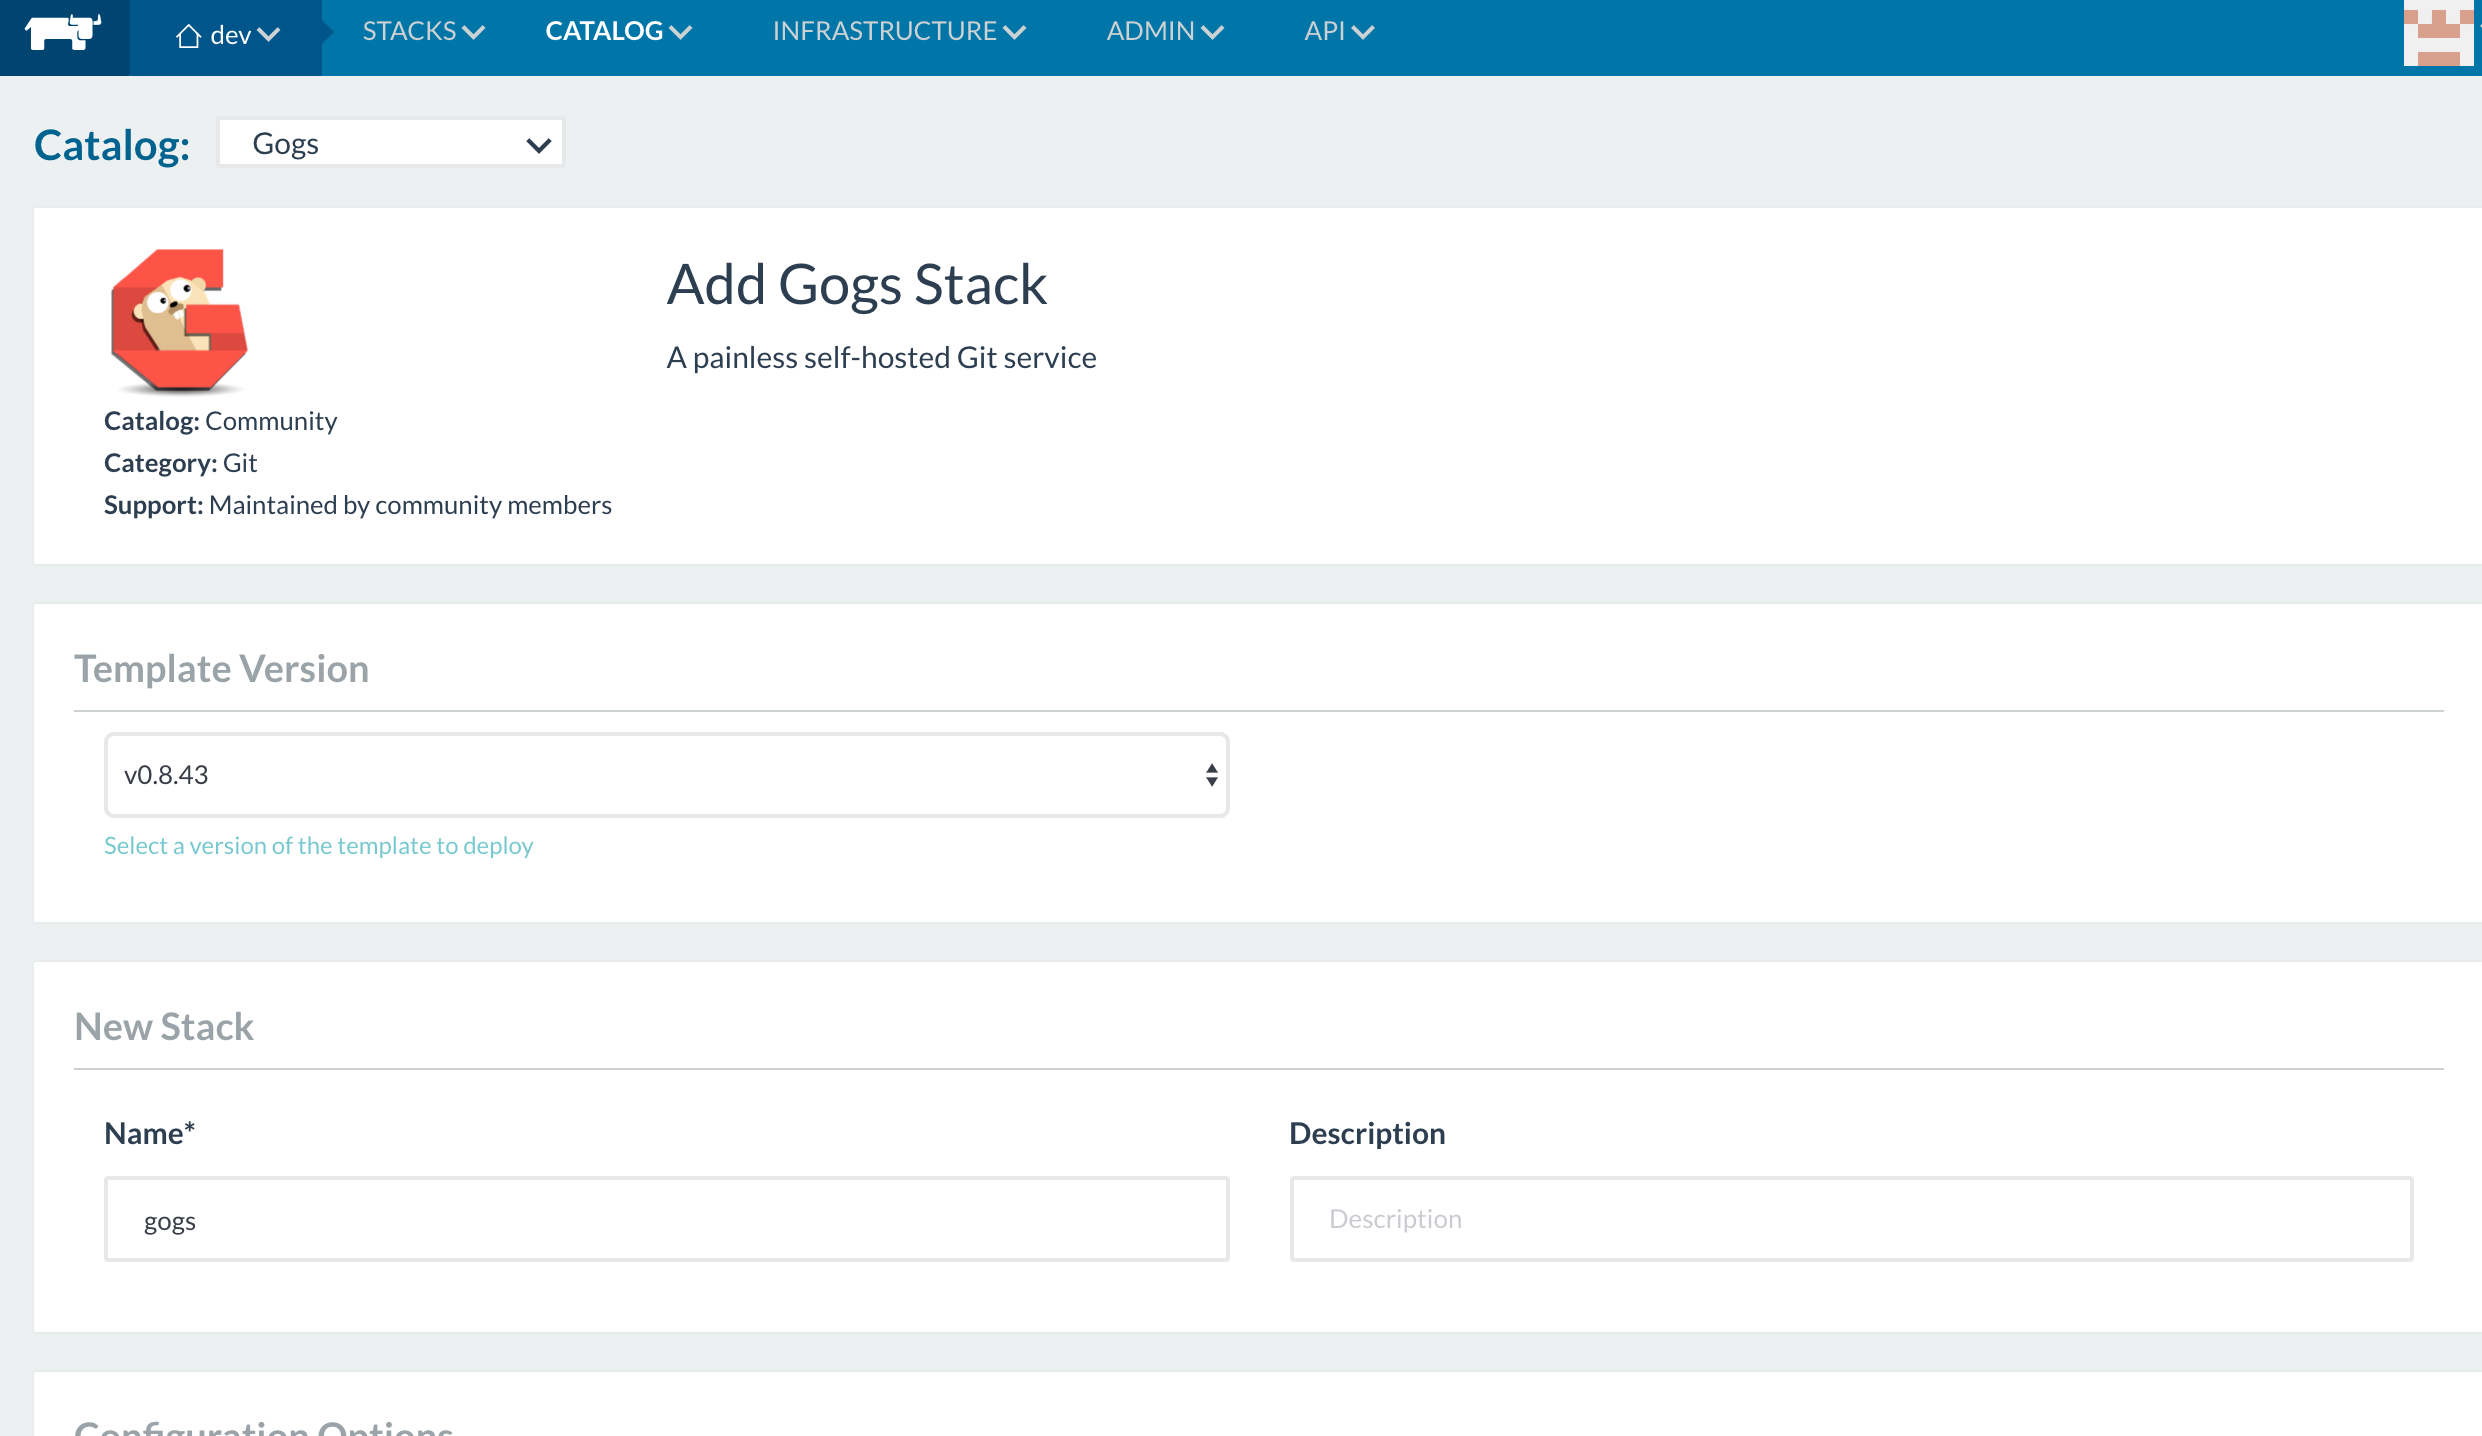Expand the dev environment dropdown chevron
Screen dimensions: 2482x1436
pos(268,35)
